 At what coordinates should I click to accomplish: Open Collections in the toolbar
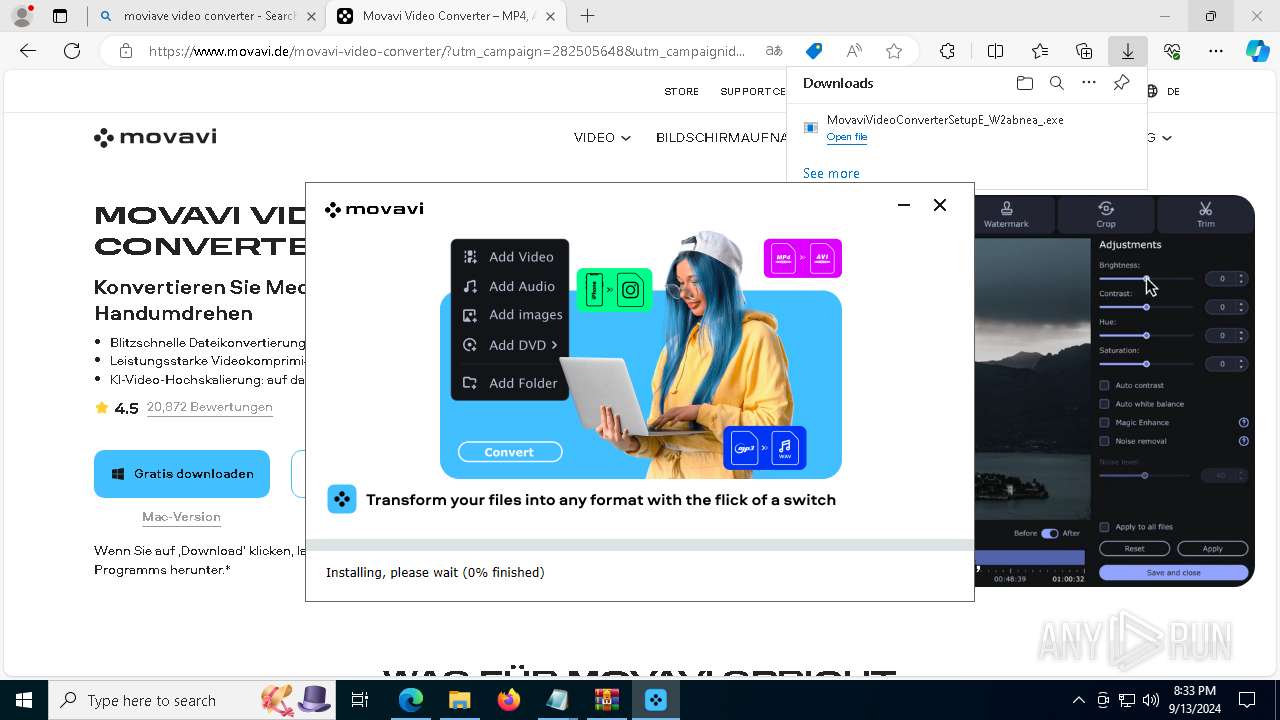1084,51
